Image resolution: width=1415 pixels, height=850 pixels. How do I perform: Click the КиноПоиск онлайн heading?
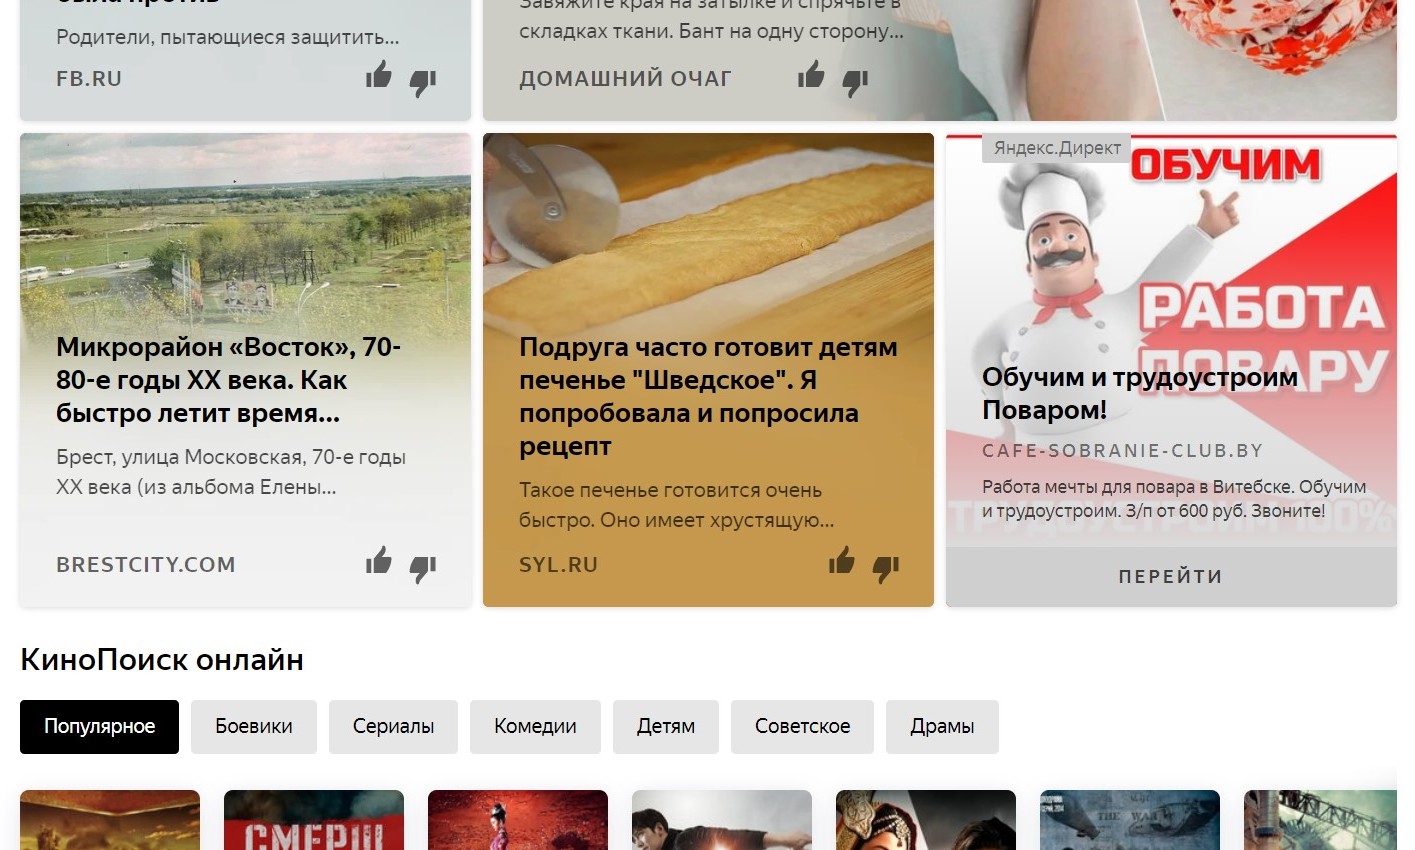[162, 660]
